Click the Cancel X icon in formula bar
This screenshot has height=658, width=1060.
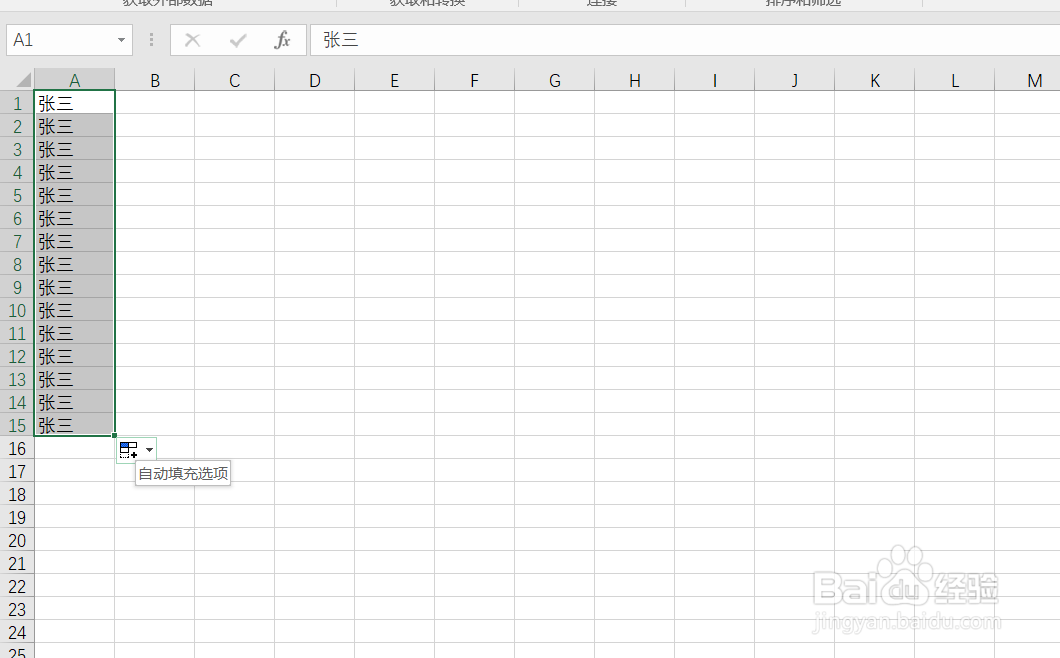pos(193,40)
